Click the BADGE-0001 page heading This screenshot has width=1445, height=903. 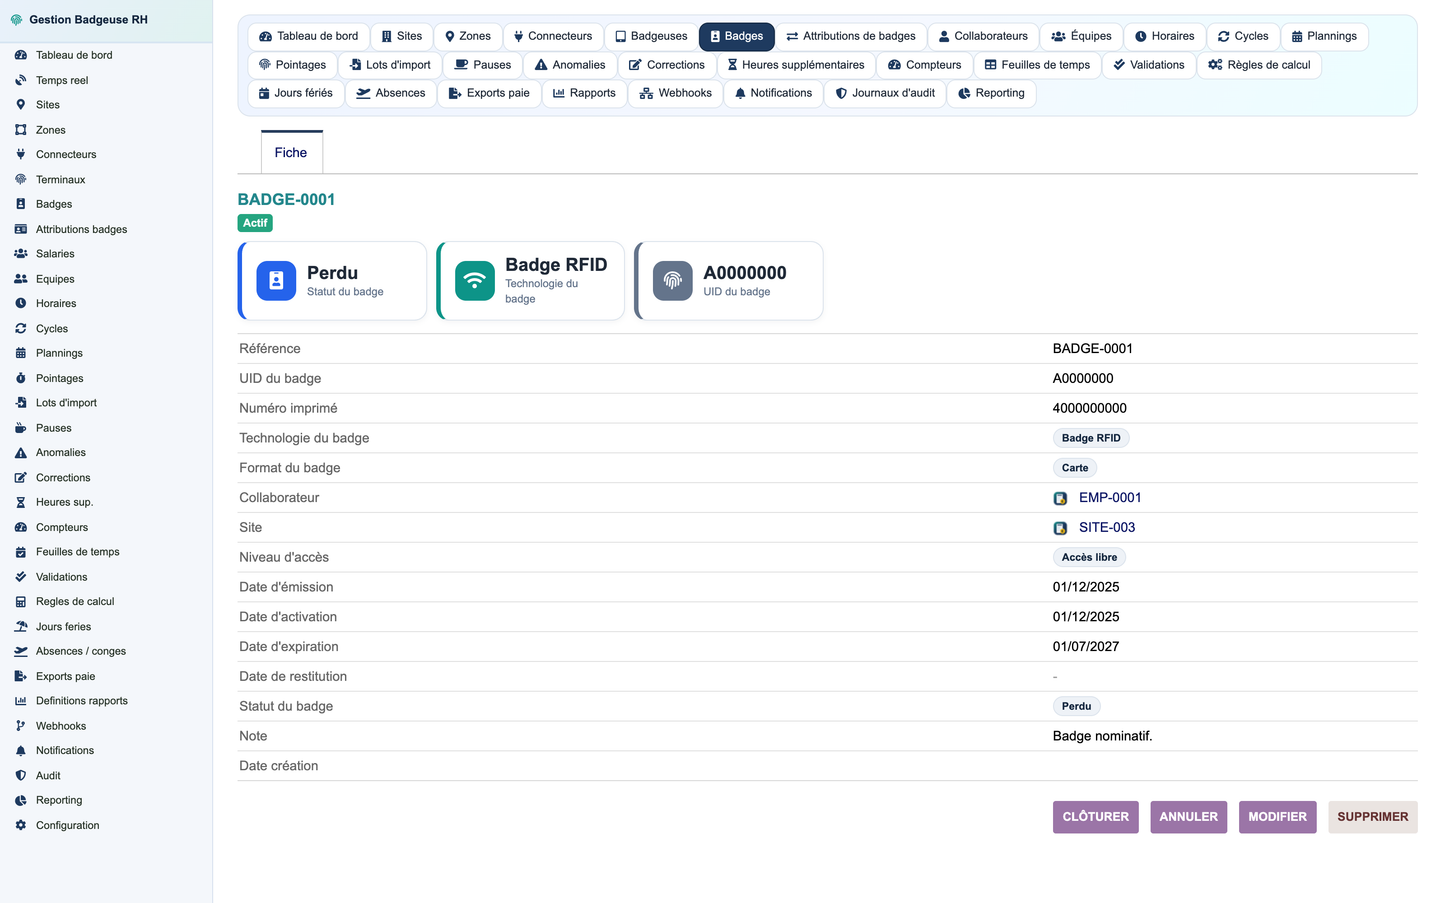[286, 199]
